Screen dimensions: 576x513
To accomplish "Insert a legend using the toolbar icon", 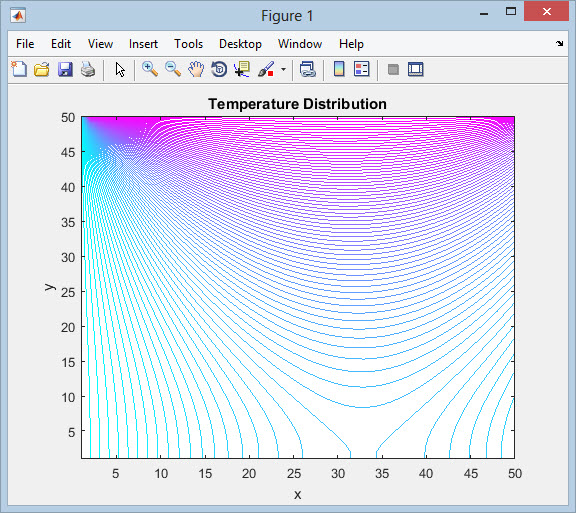I will [361, 69].
